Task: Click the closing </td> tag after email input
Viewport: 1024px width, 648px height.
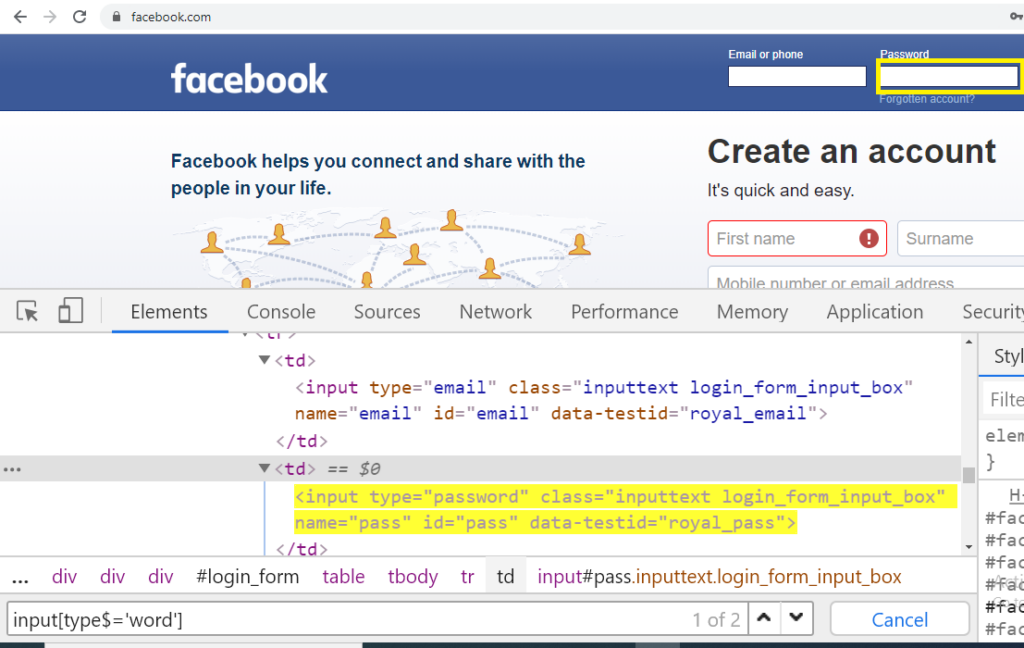Action: (301, 441)
